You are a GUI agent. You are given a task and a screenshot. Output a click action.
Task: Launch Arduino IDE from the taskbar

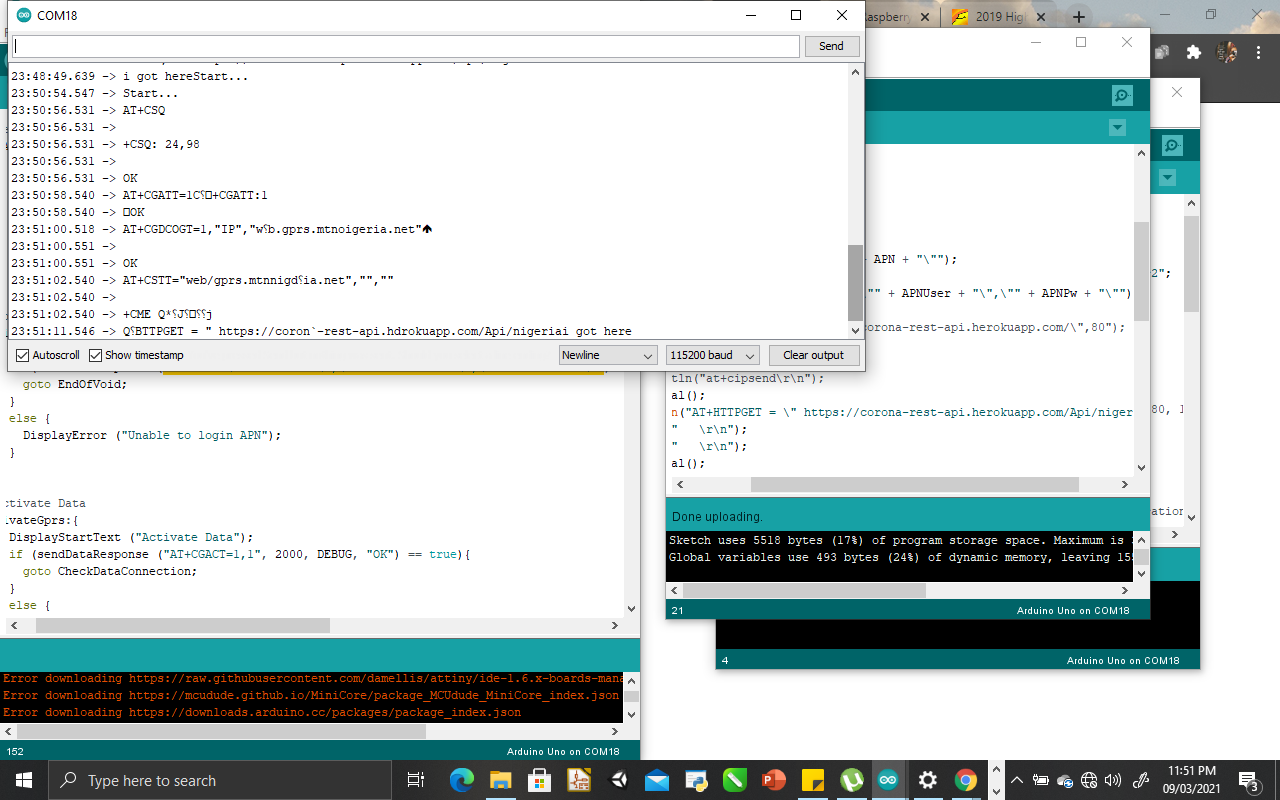[x=889, y=780]
